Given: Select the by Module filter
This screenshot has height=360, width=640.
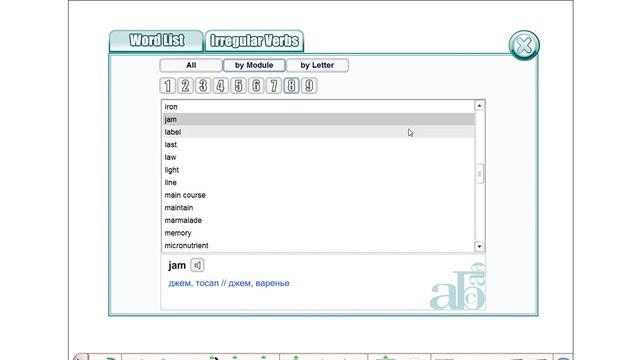Looking at the screenshot, I should click(x=254, y=65).
